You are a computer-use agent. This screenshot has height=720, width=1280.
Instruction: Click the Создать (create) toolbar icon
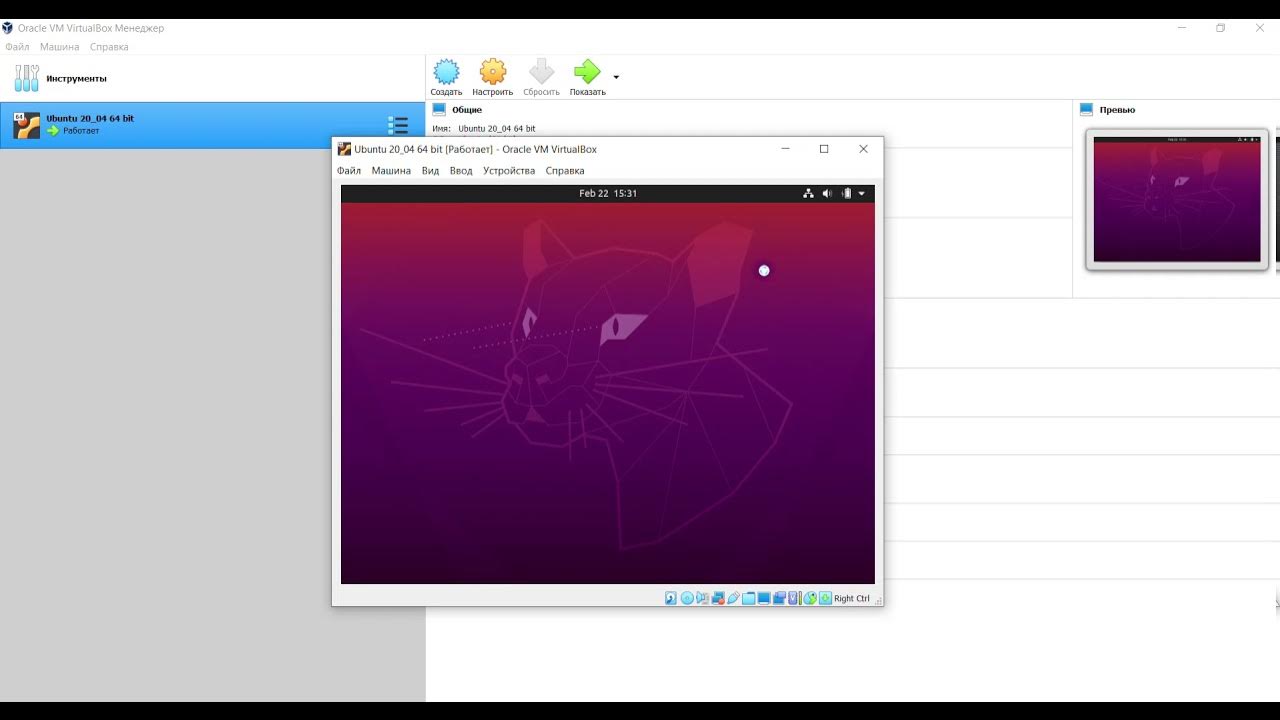[446, 71]
